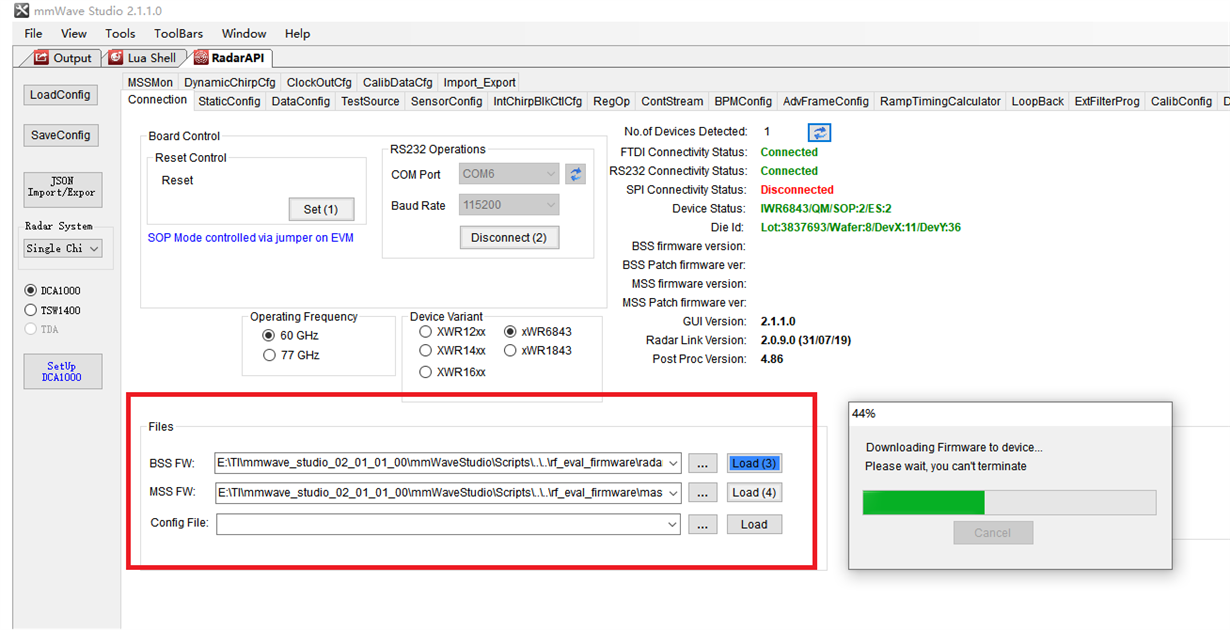Select the Connection tab
This screenshot has height=630, width=1230.
coord(157,100)
